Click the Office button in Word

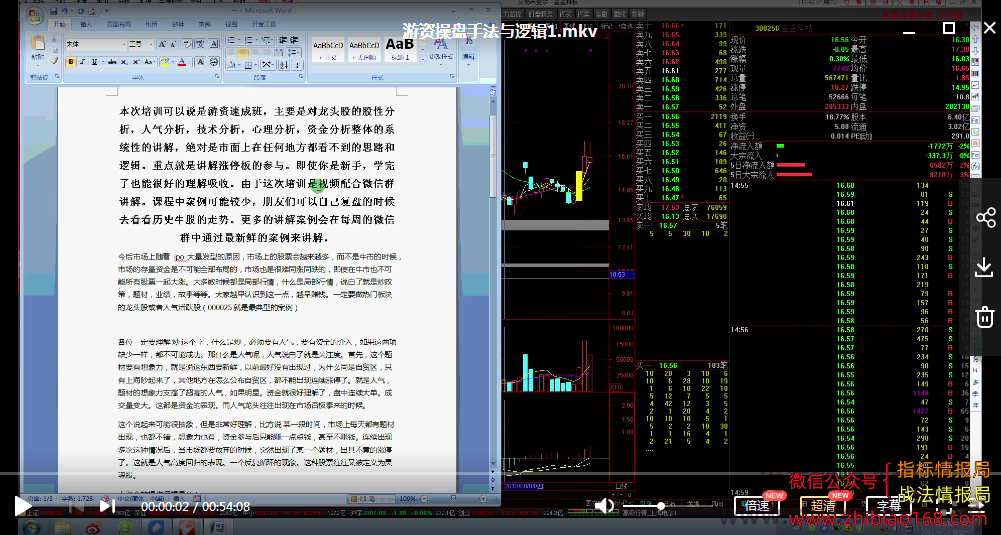point(34,15)
